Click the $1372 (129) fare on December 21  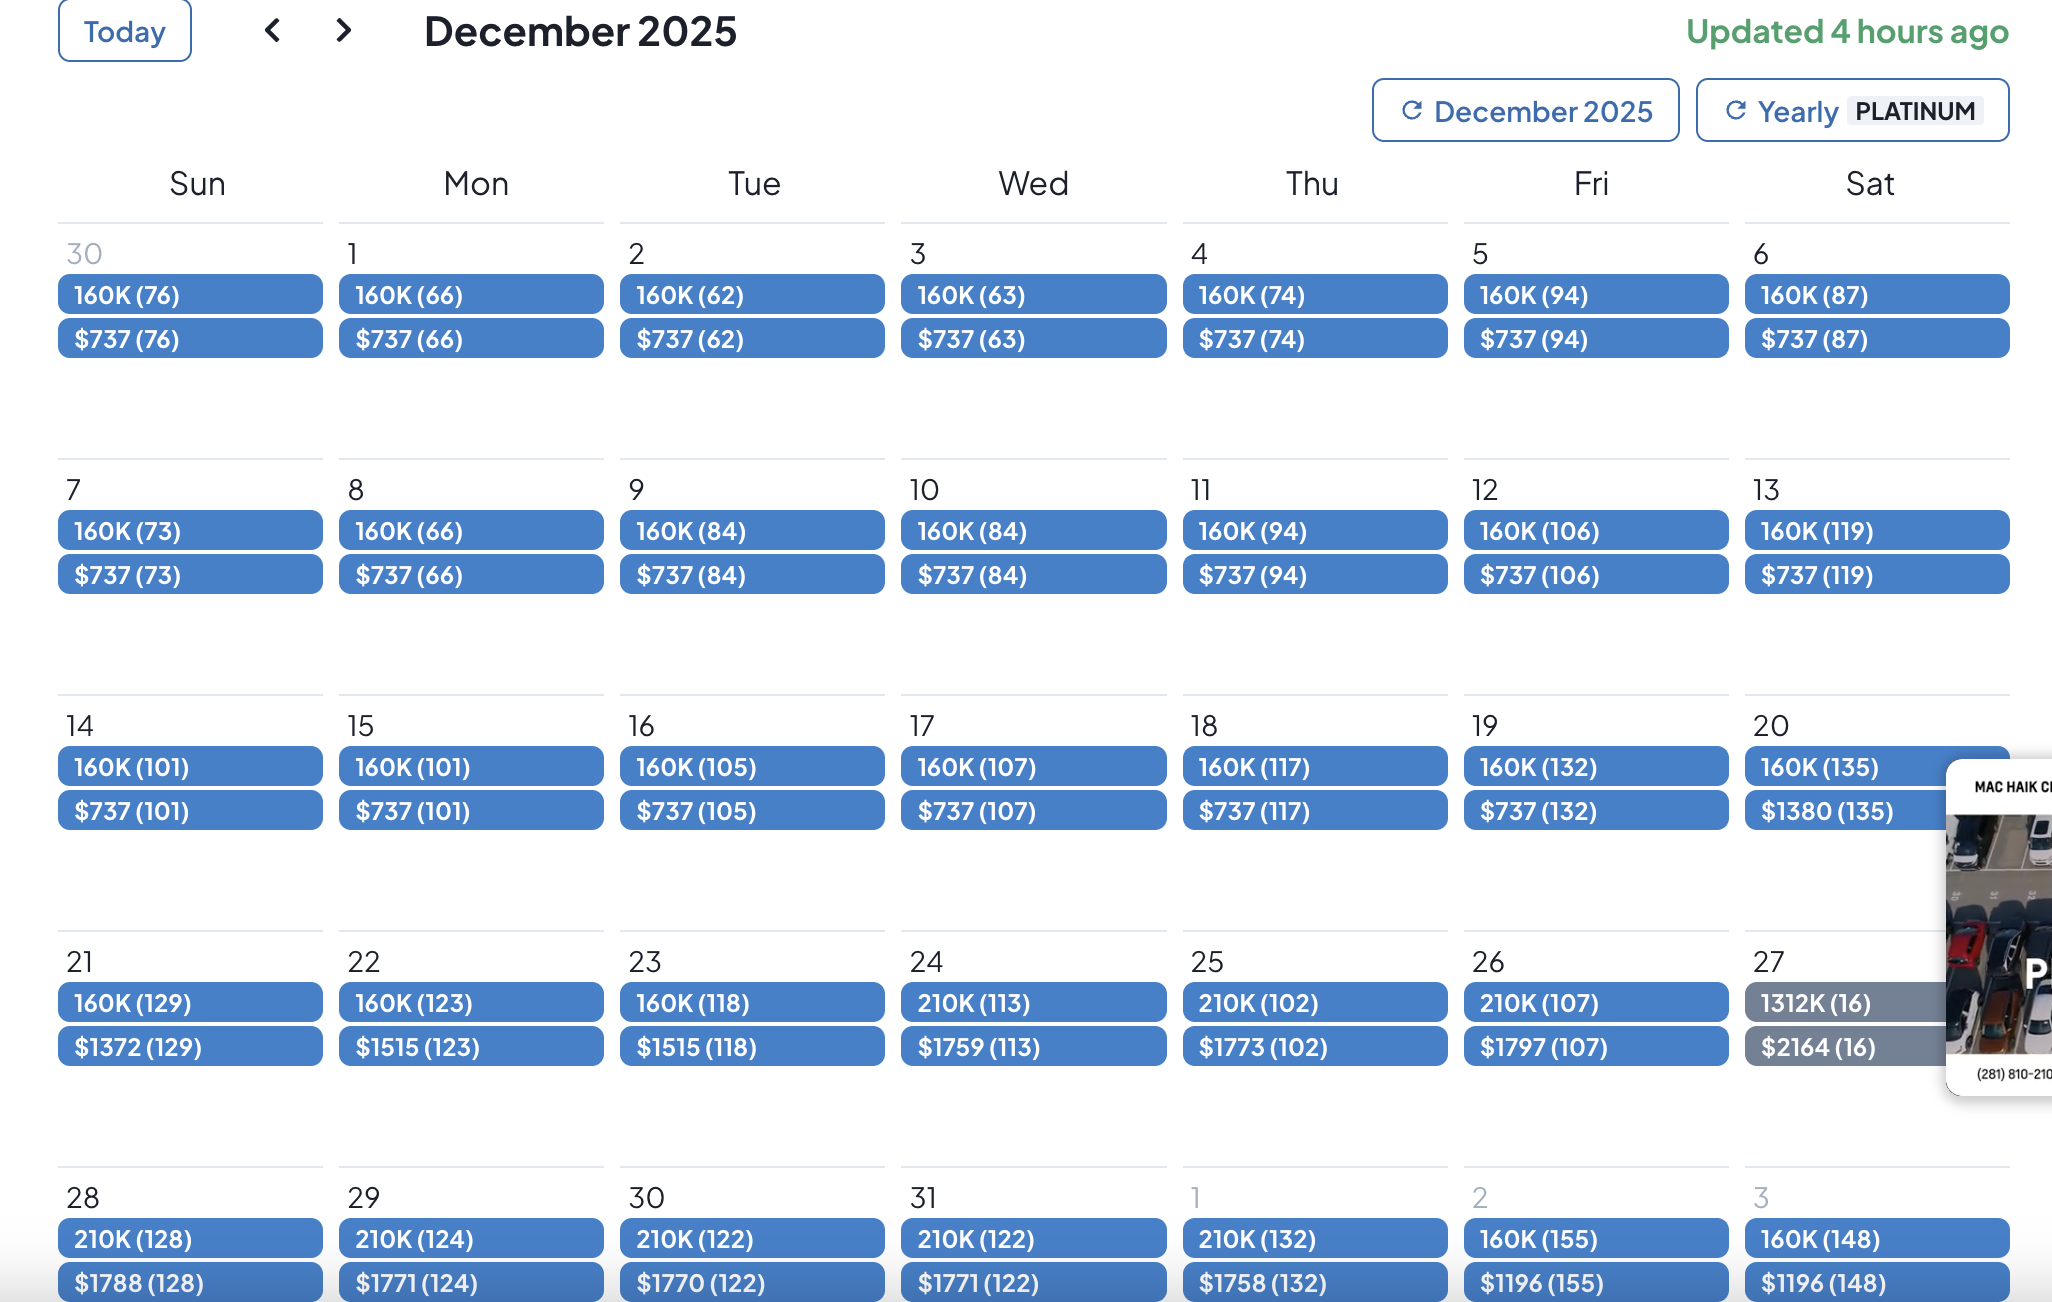[190, 1047]
